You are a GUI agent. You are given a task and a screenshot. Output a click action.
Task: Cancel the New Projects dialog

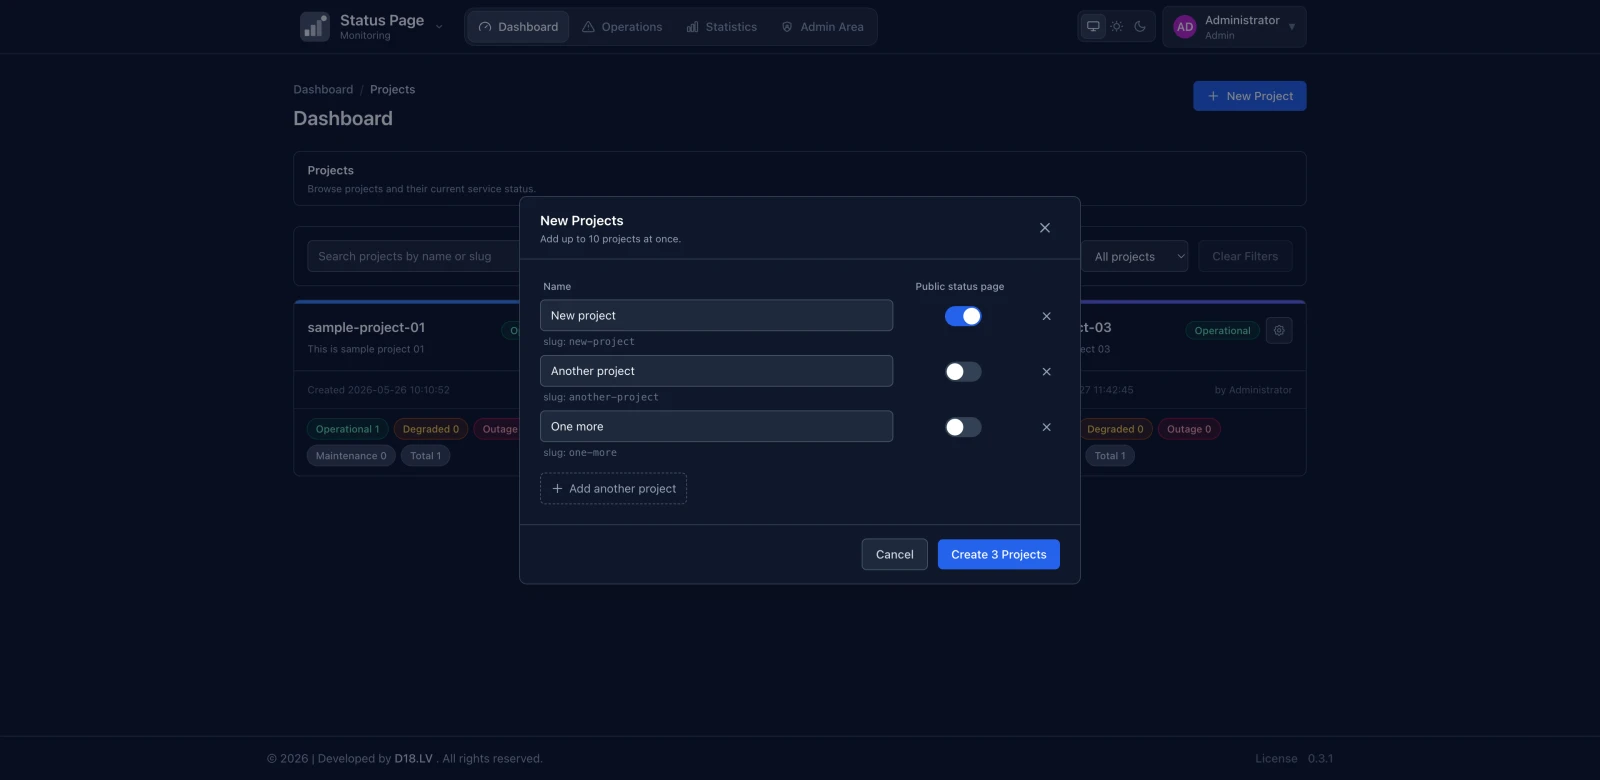tap(894, 555)
